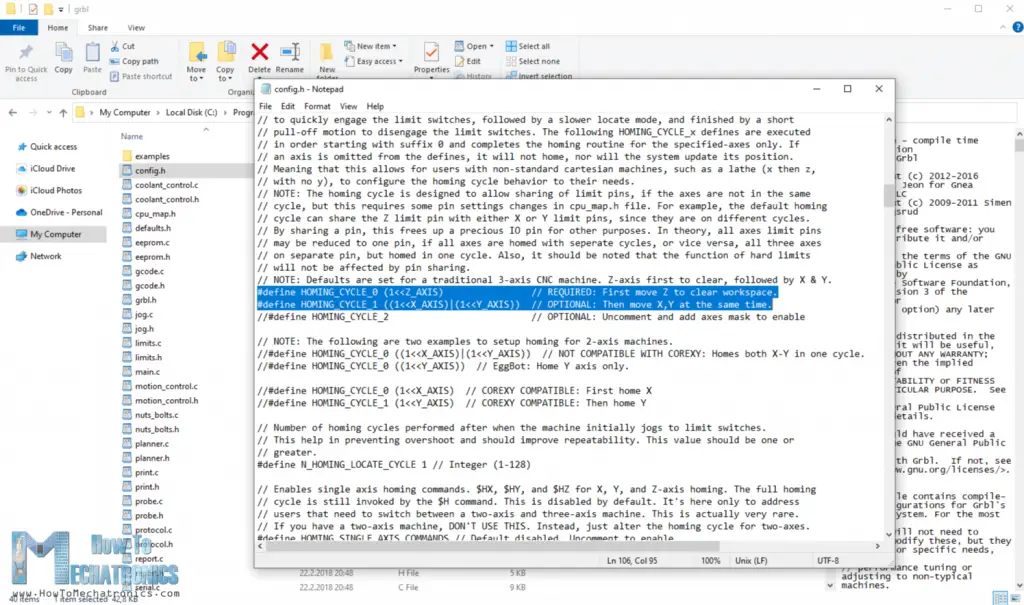Select OneDrive - Personal in the navigation pane
1024x605 pixels.
coord(66,212)
